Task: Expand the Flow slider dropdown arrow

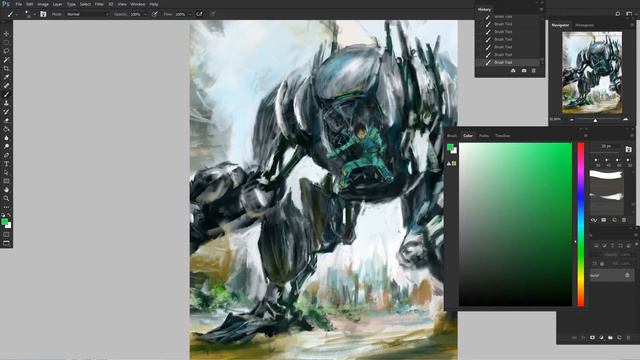Action: [x=190, y=14]
